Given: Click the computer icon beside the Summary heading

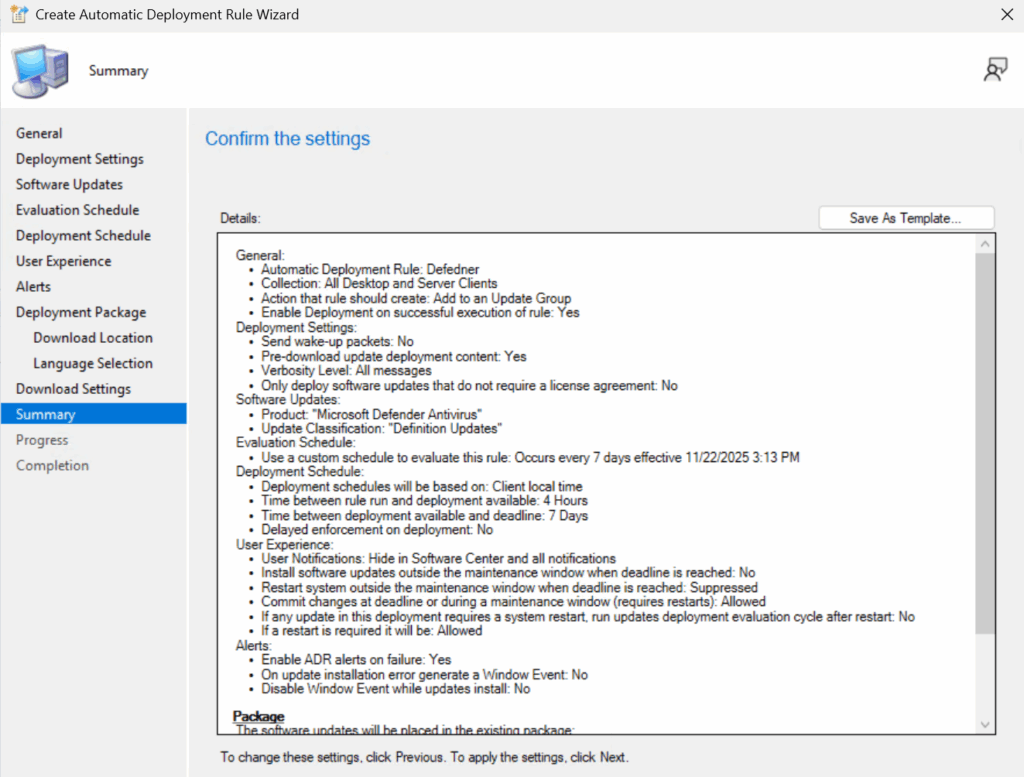Looking at the screenshot, I should (x=41, y=72).
